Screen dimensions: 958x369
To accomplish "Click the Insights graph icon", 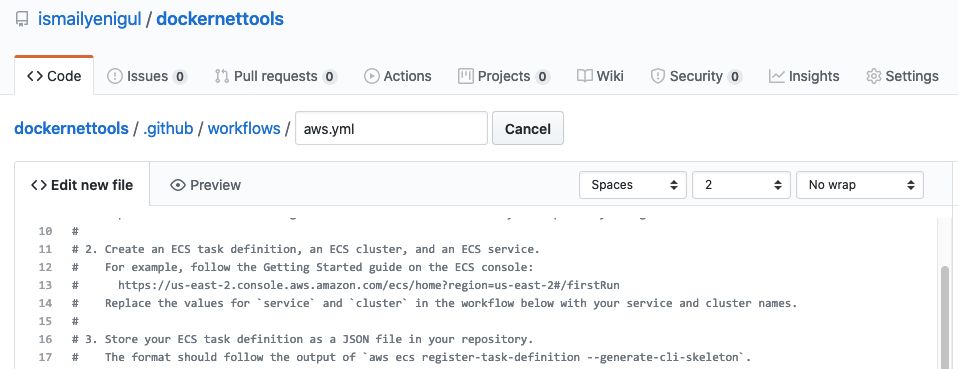I will point(777,76).
